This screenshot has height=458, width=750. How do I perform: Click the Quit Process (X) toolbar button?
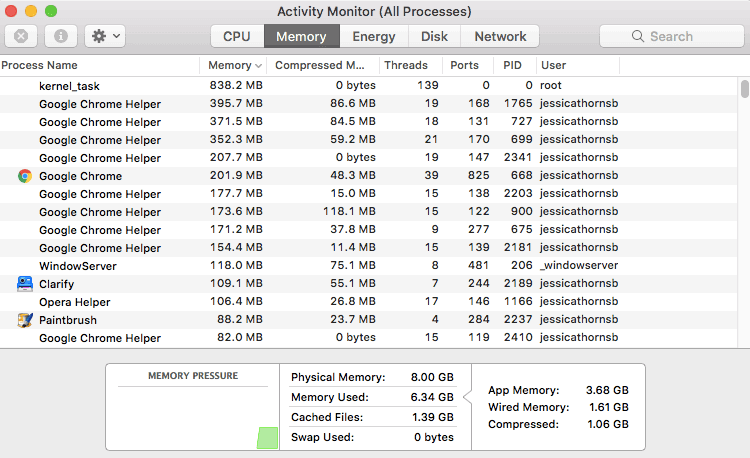(21, 36)
